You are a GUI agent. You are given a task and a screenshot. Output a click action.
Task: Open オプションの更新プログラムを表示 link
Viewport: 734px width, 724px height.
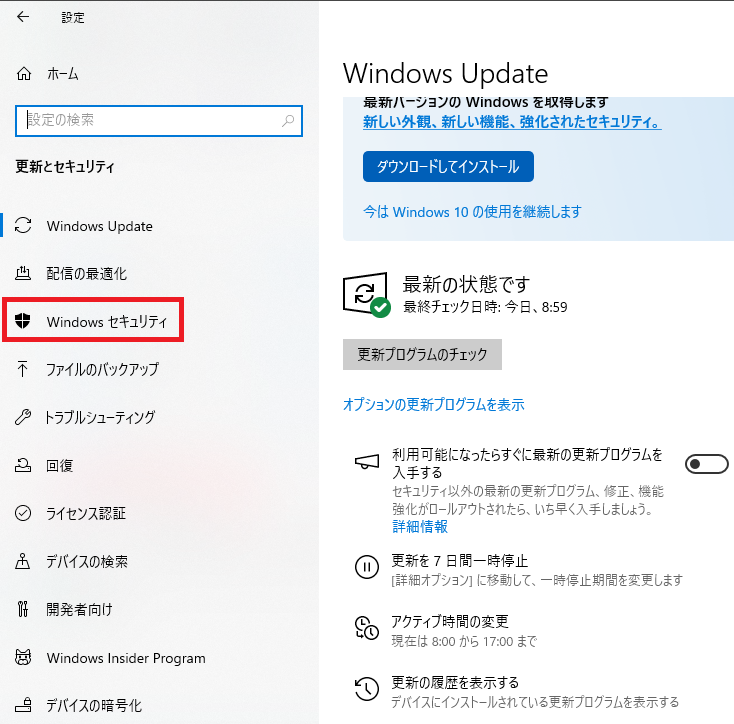tap(433, 405)
